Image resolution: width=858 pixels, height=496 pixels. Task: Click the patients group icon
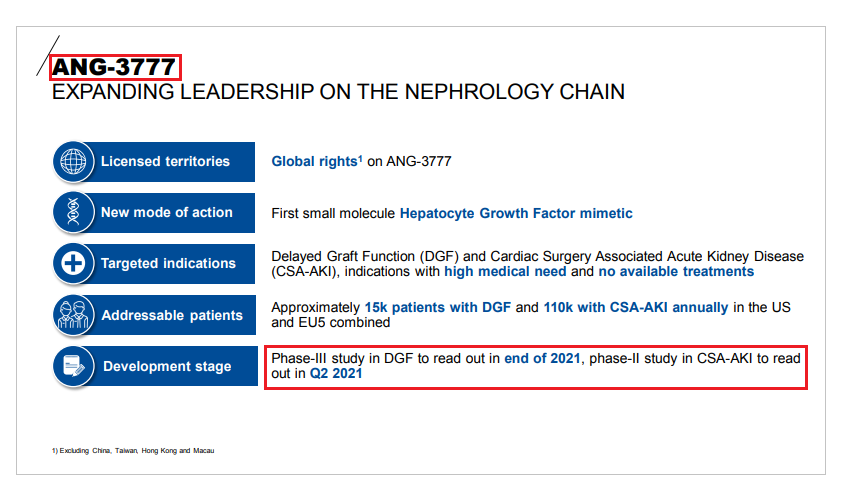coord(74,315)
